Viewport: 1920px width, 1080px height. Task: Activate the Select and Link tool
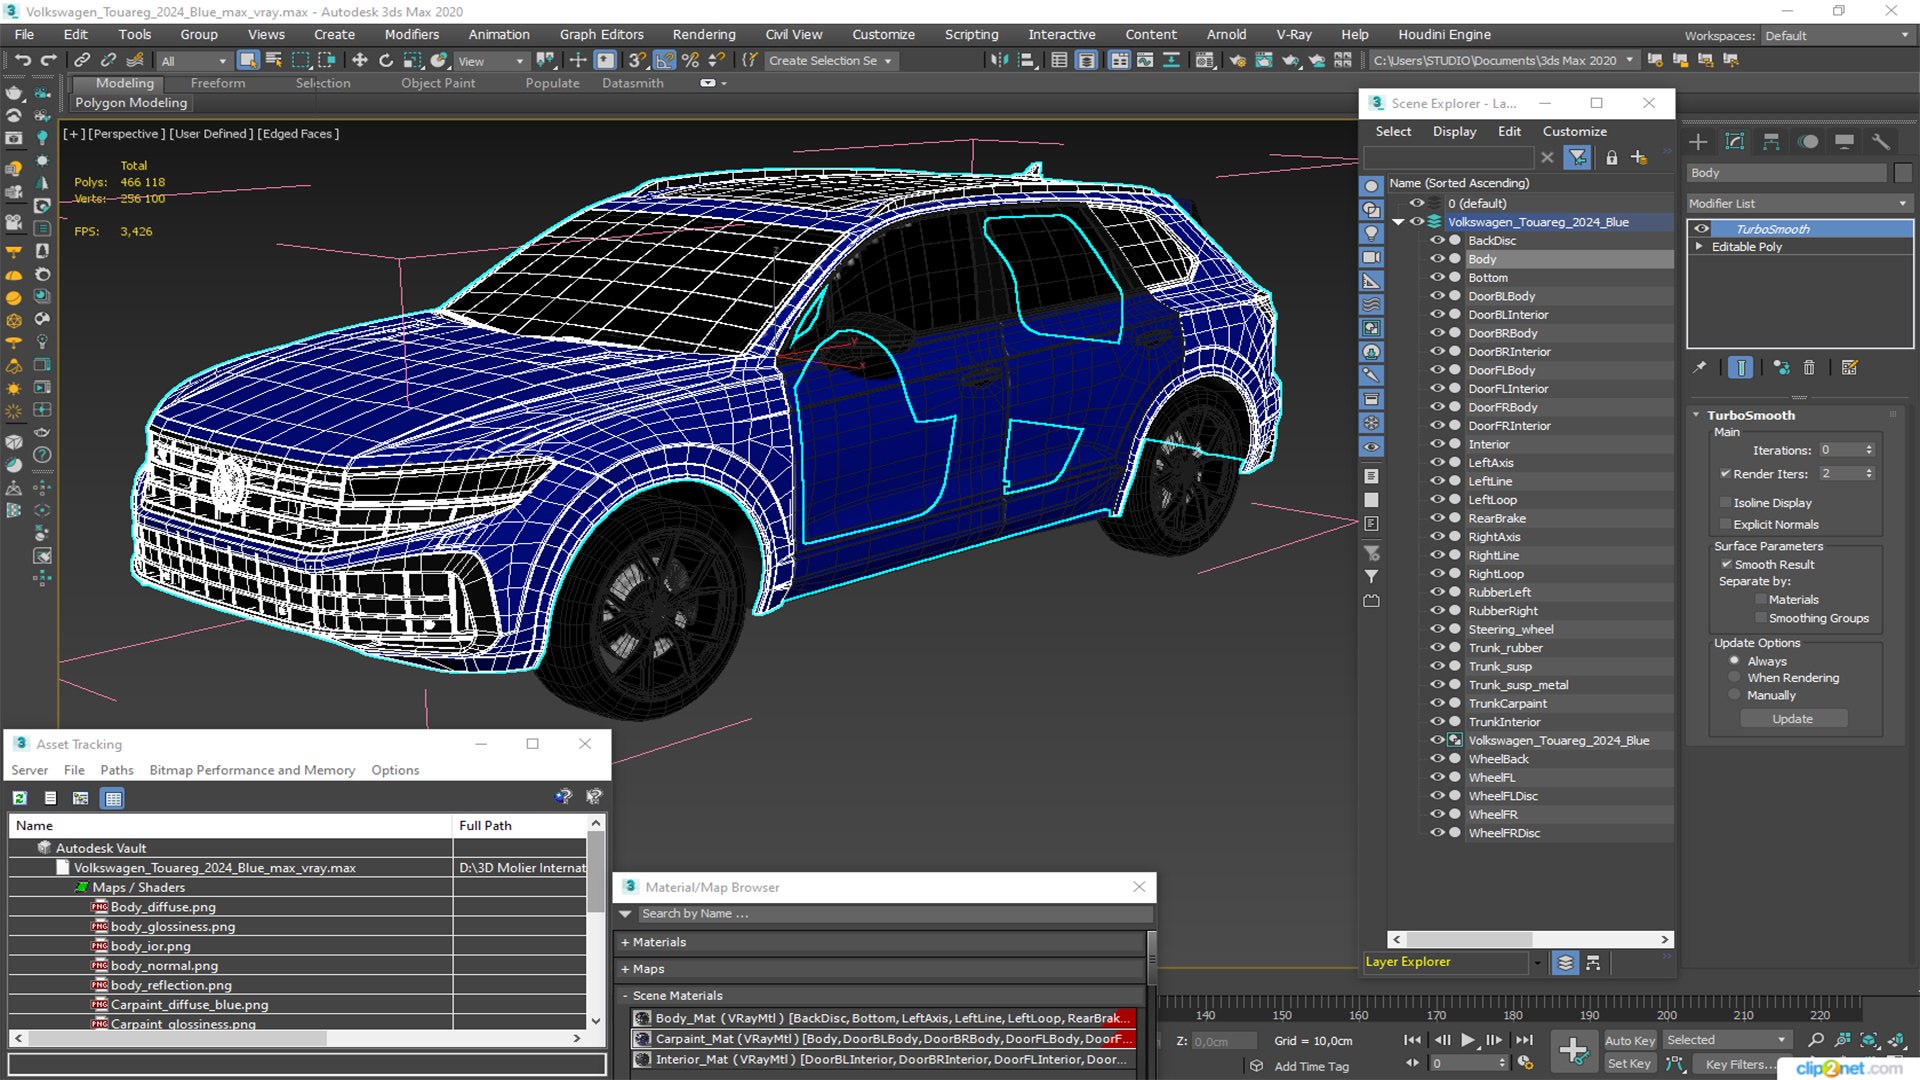[83, 61]
